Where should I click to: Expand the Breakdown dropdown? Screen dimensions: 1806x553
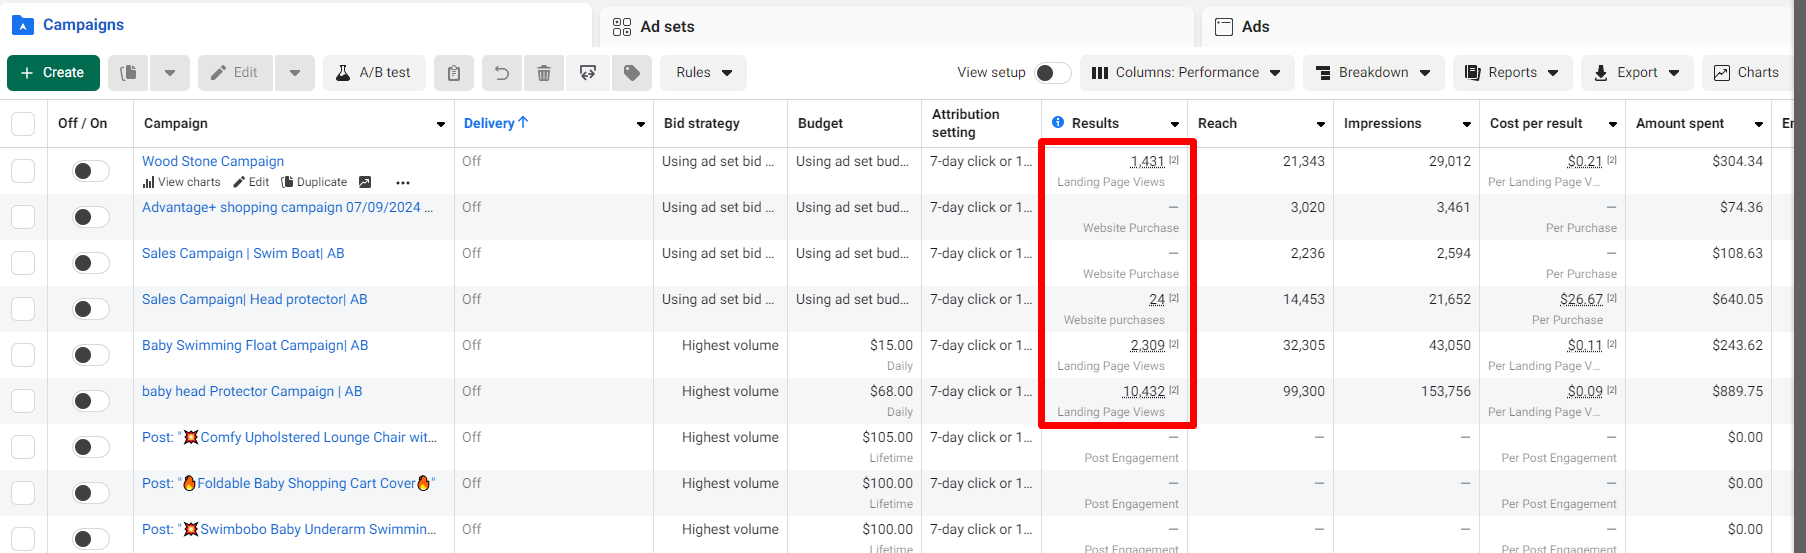[x=1373, y=73]
